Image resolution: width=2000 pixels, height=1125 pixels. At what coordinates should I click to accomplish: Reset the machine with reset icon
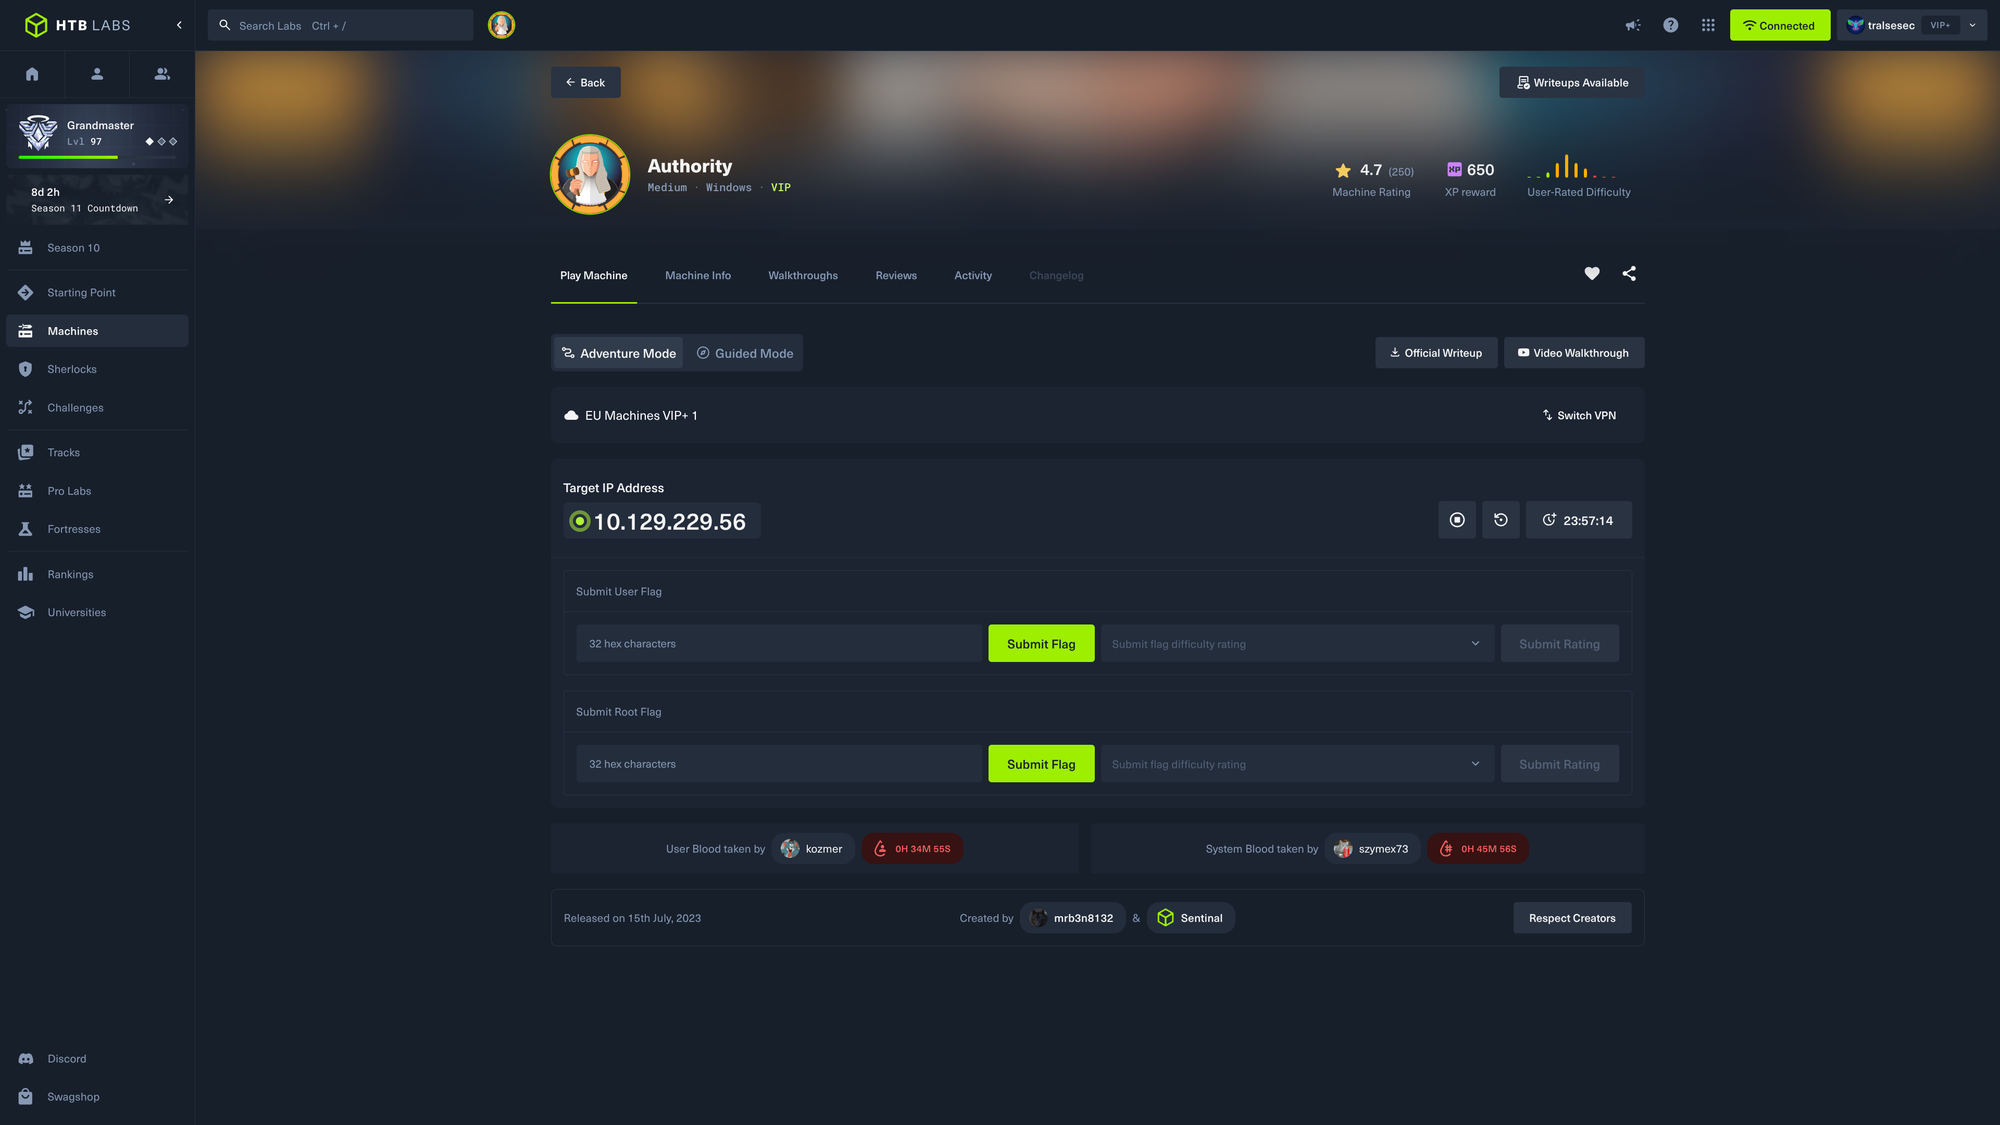(1501, 520)
